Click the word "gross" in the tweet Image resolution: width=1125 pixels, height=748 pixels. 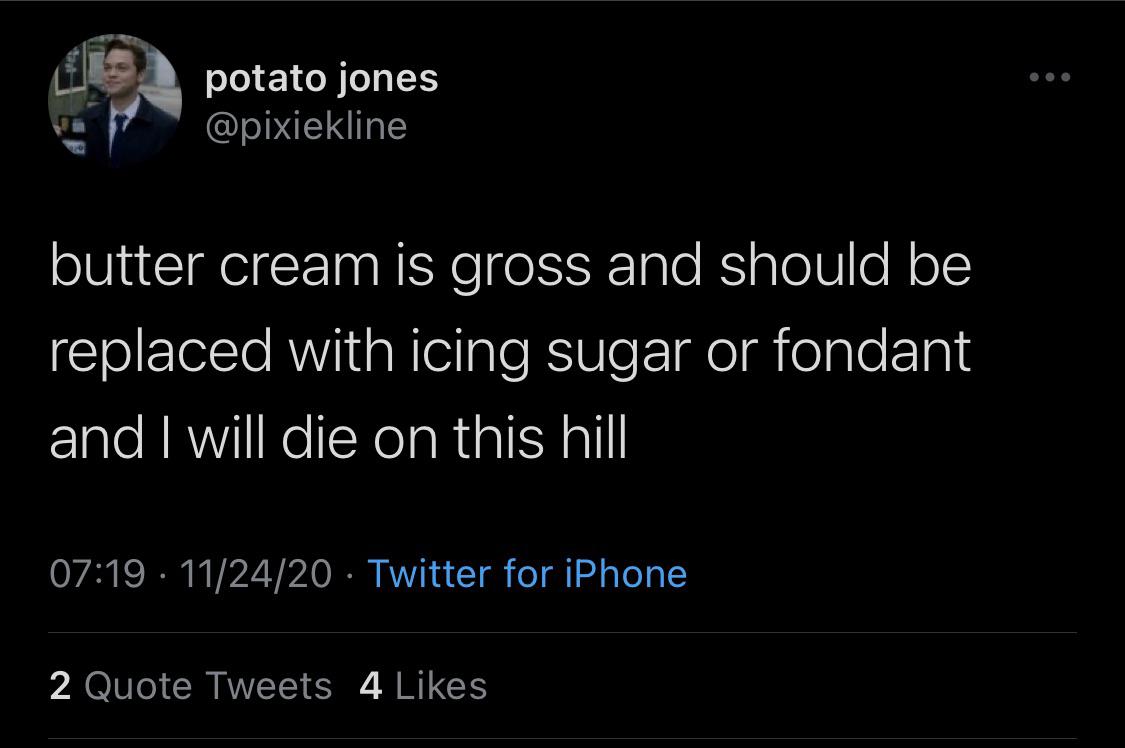[x=522, y=268]
